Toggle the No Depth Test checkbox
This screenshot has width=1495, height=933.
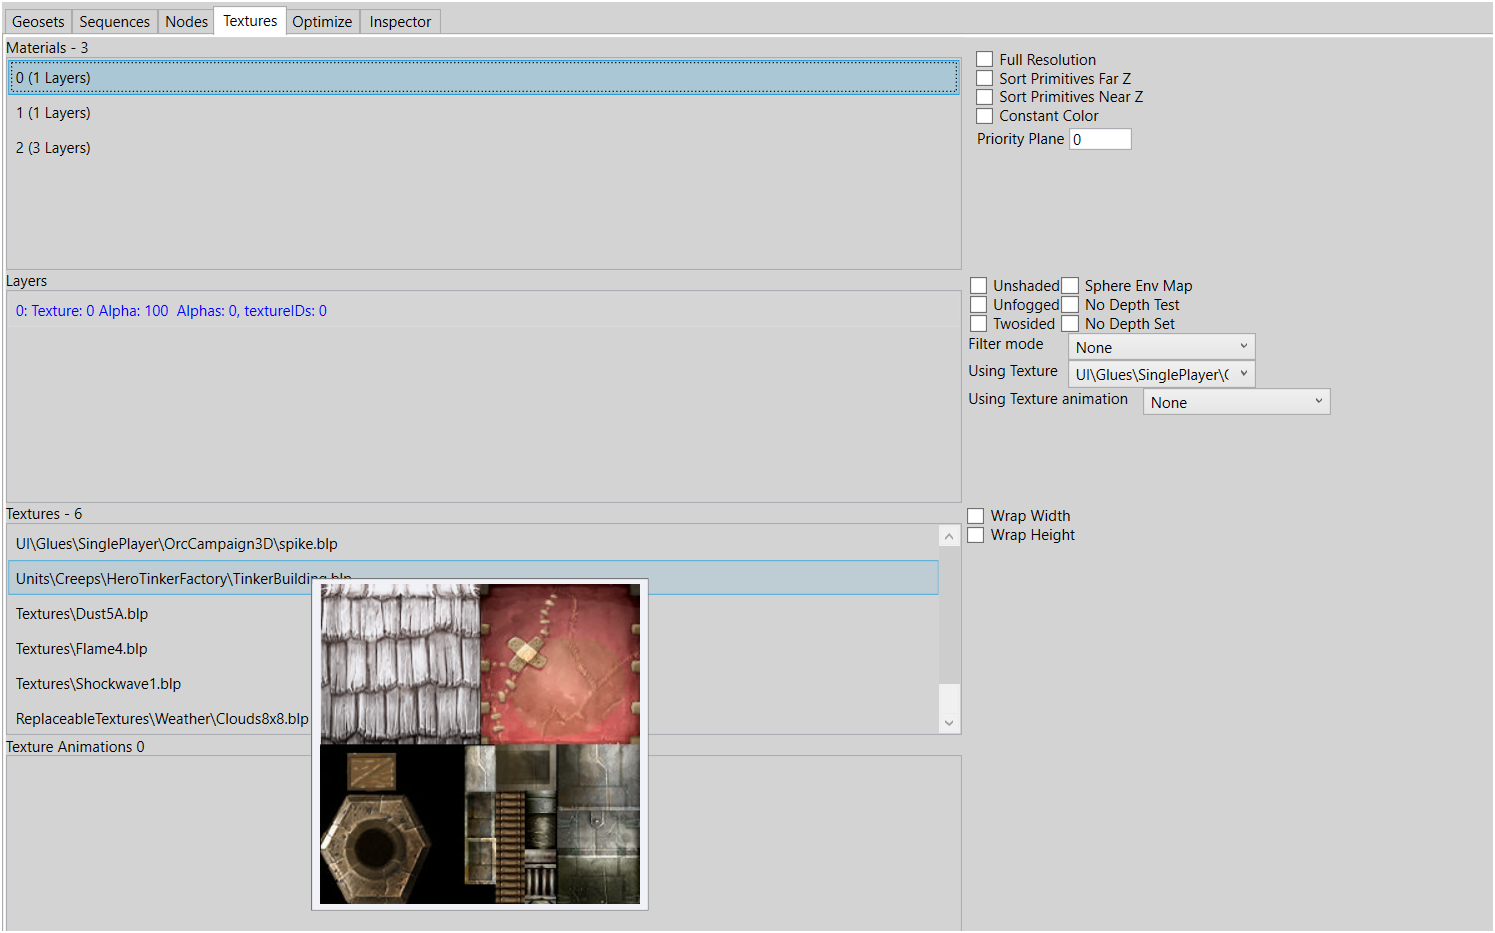coord(1070,305)
